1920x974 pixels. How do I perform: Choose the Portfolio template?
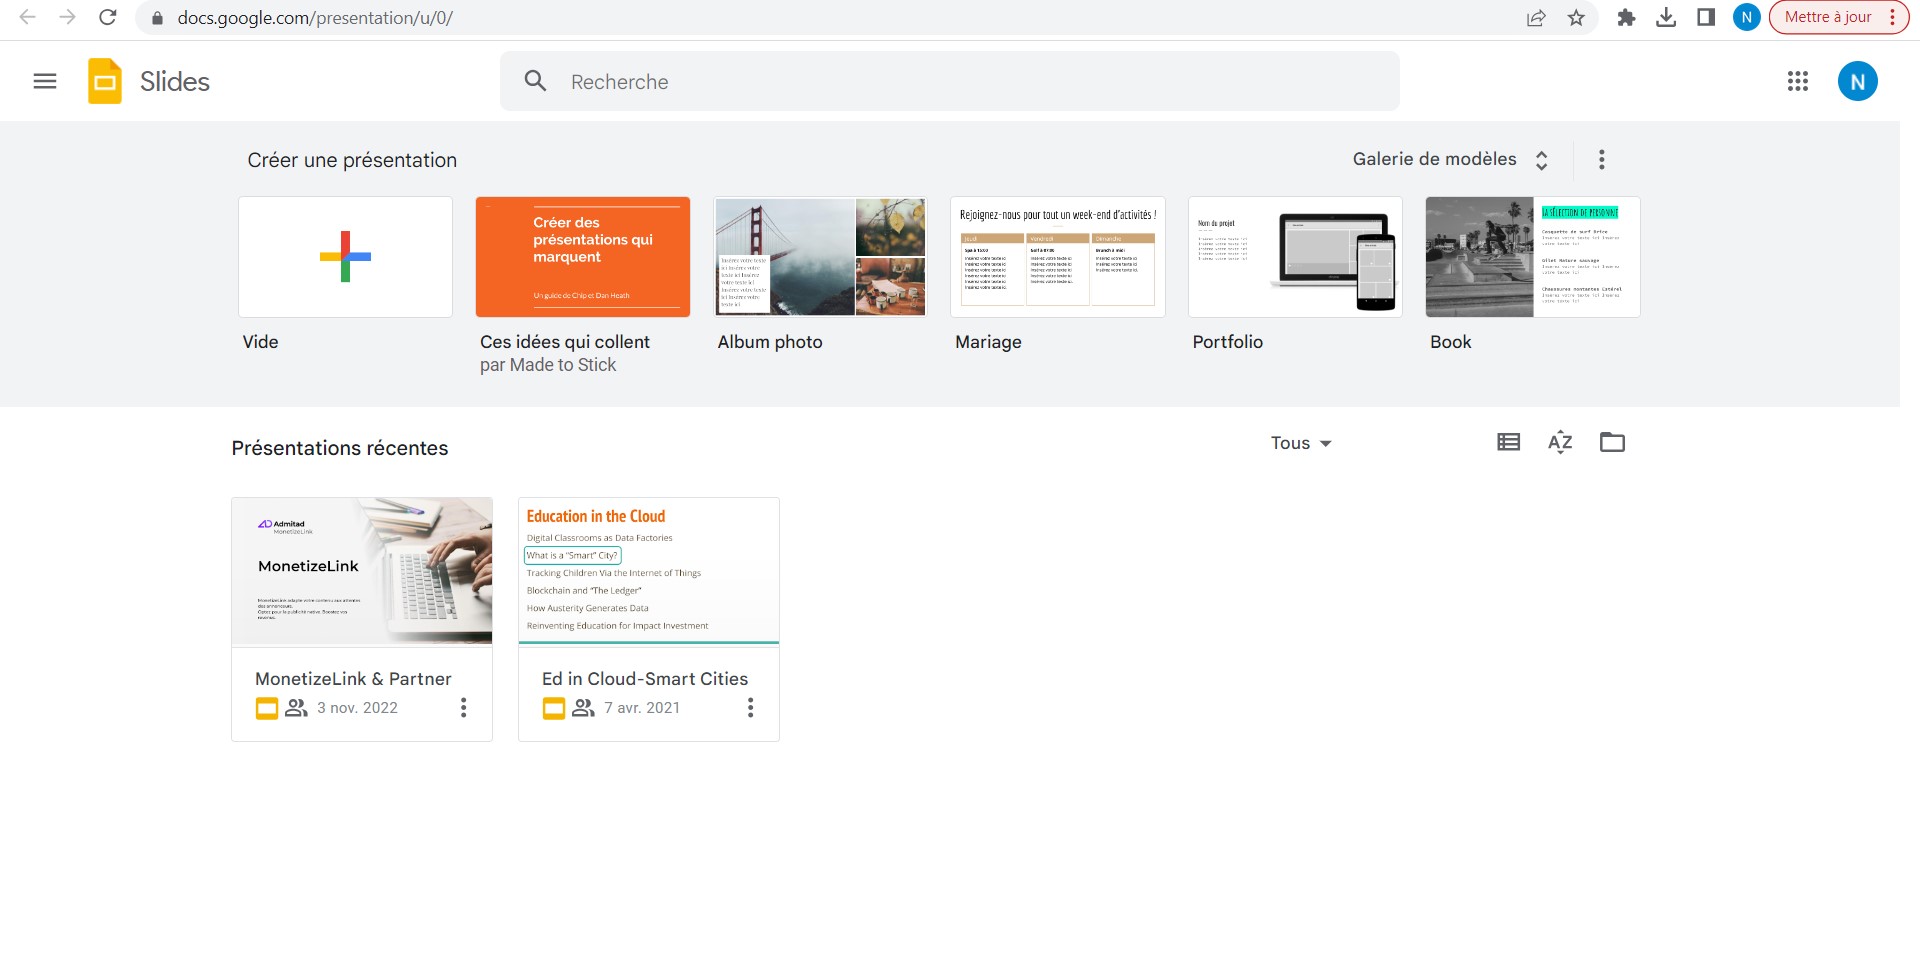[1295, 257]
